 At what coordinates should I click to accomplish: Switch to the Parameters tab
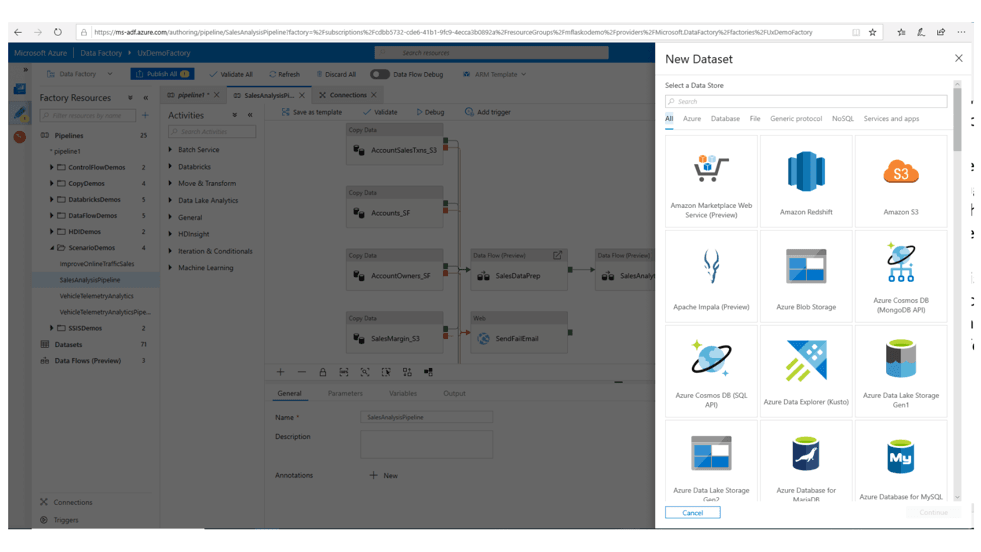tap(345, 393)
